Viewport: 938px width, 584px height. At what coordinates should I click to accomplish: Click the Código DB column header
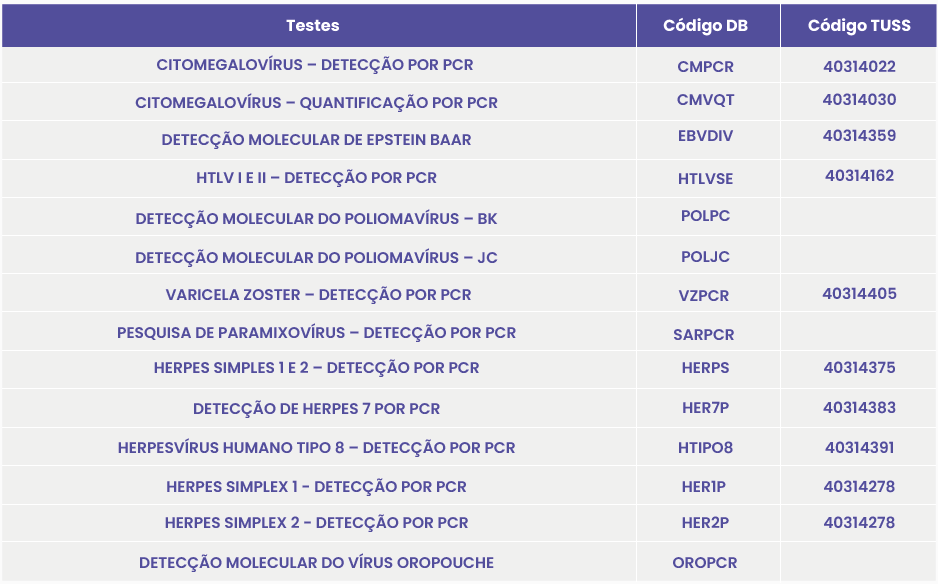[x=705, y=26]
